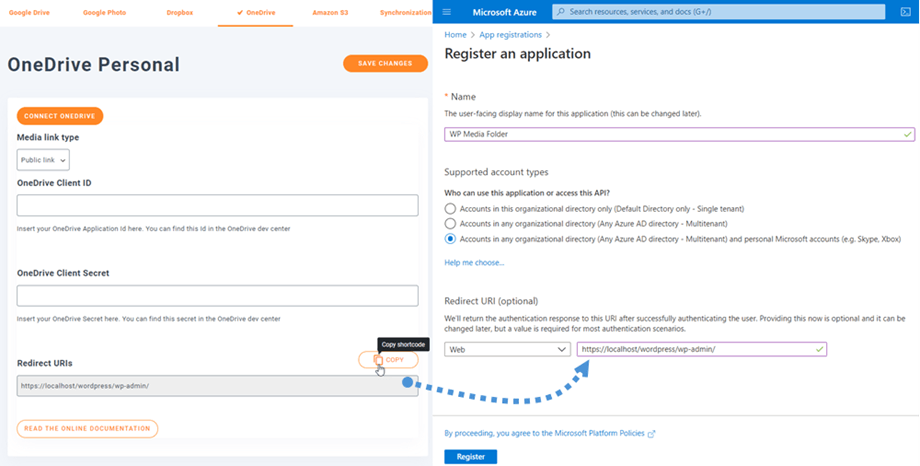Viewport: 920px width, 466px height.
Task: Open the Media link type dropdown
Action: pos(43,160)
